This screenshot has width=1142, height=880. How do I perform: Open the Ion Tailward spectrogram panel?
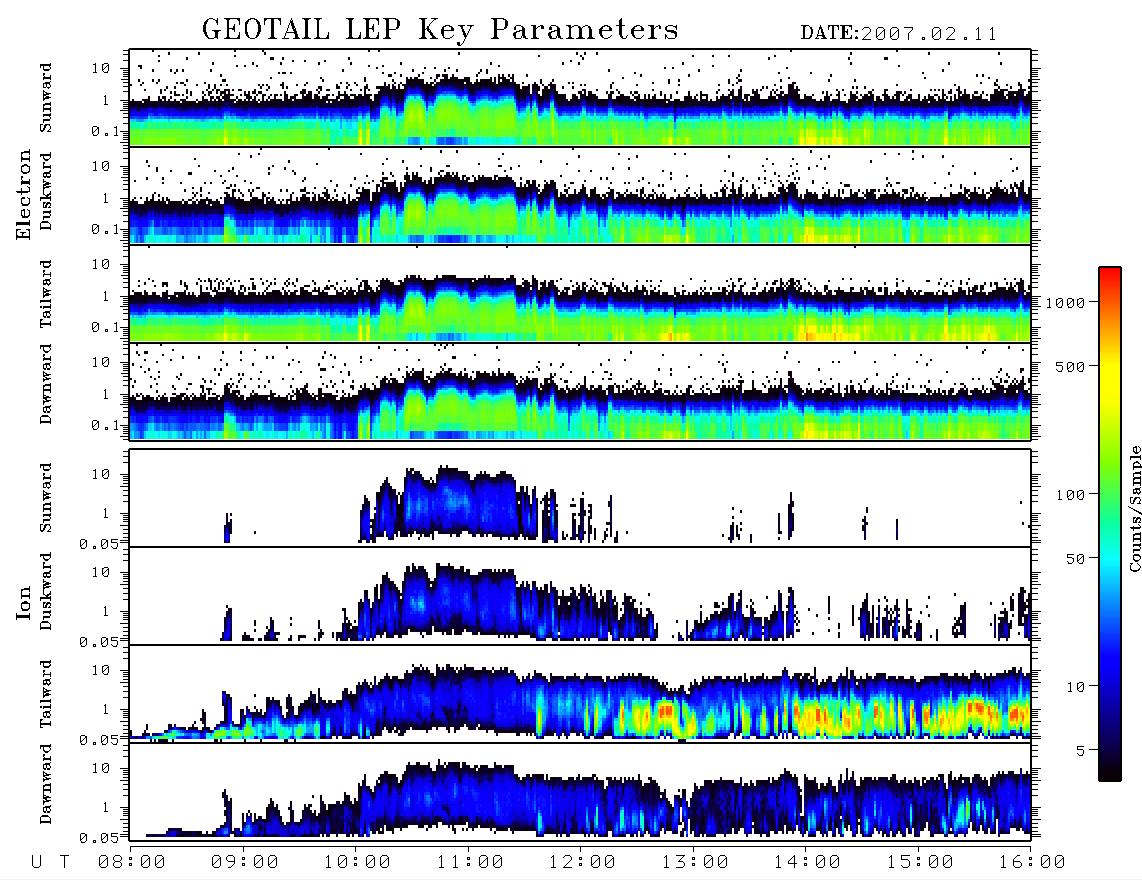(x=580, y=694)
